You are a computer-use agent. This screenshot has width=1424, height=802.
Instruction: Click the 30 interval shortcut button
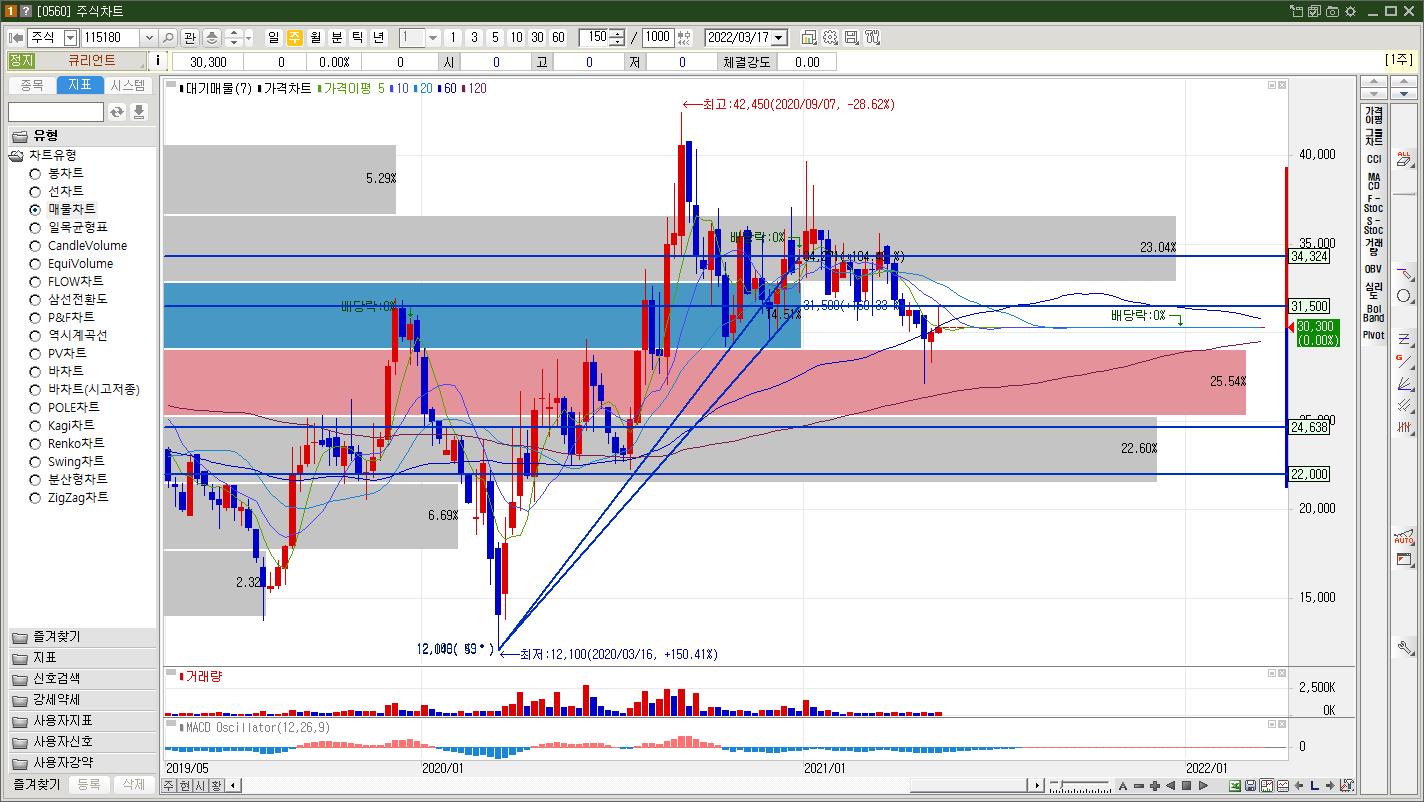pyautogui.click(x=537, y=38)
